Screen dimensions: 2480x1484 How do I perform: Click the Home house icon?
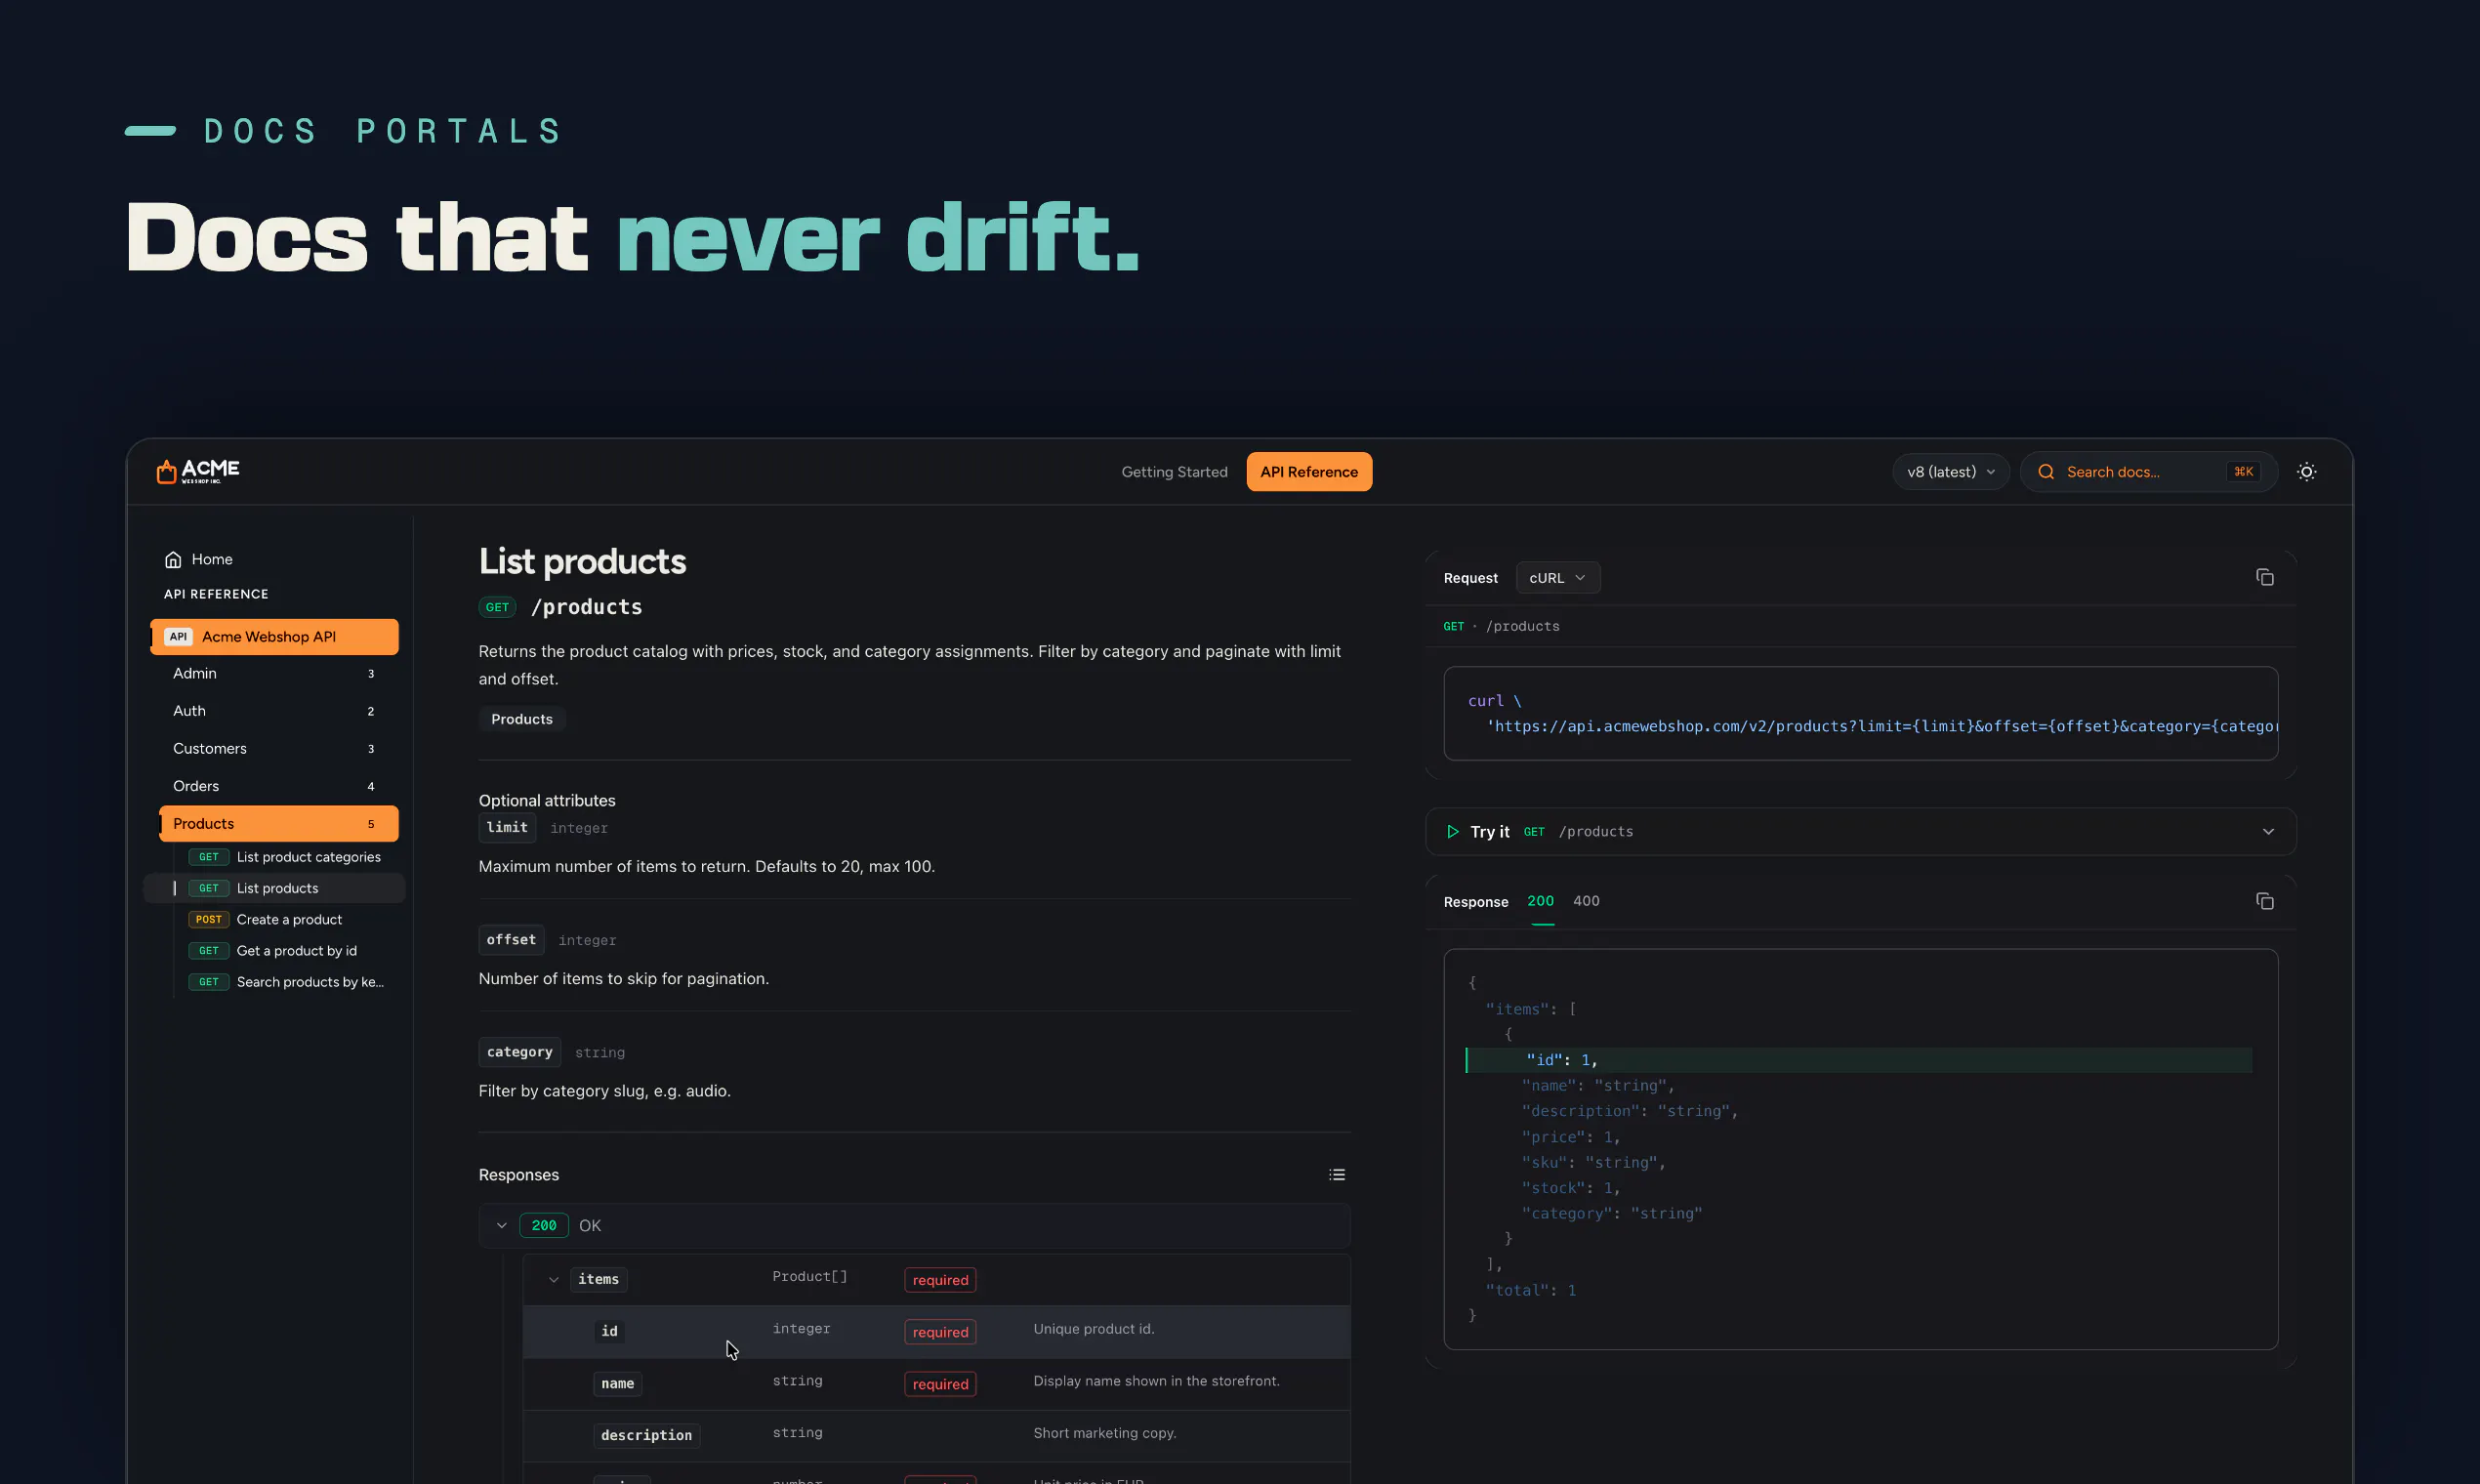(x=173, y=559)
